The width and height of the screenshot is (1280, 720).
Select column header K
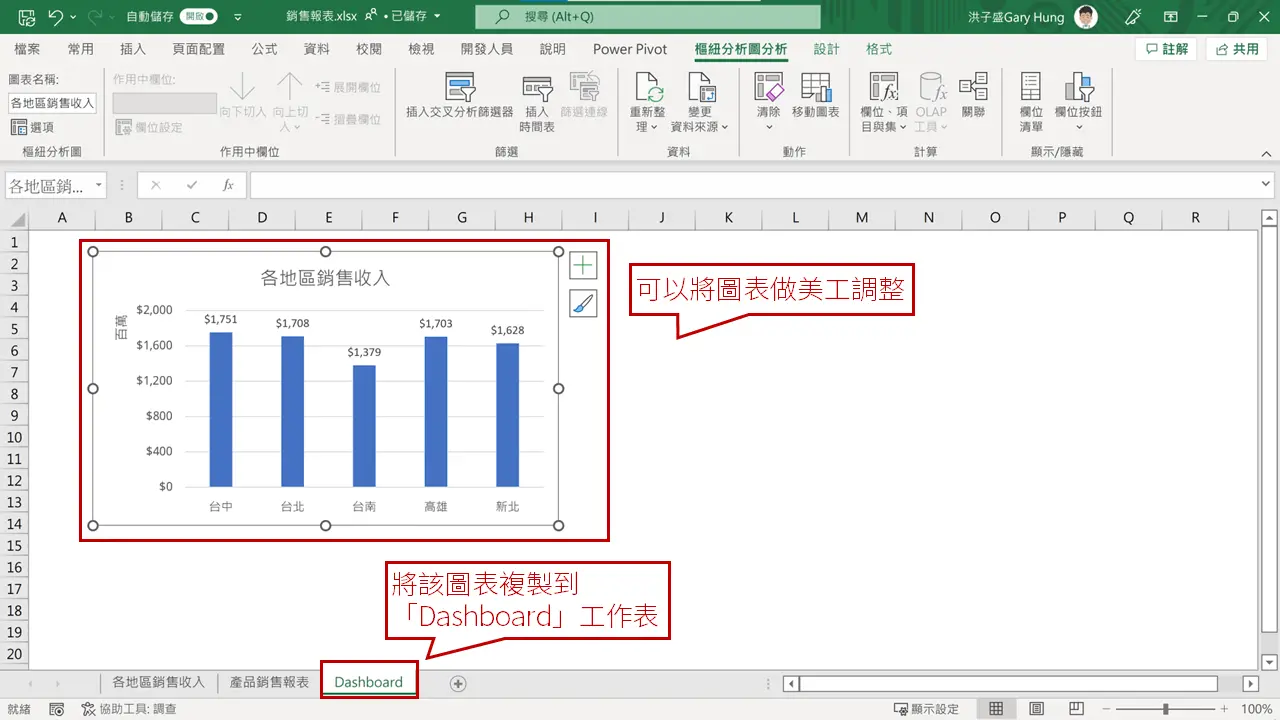click(x=728, y=217)
